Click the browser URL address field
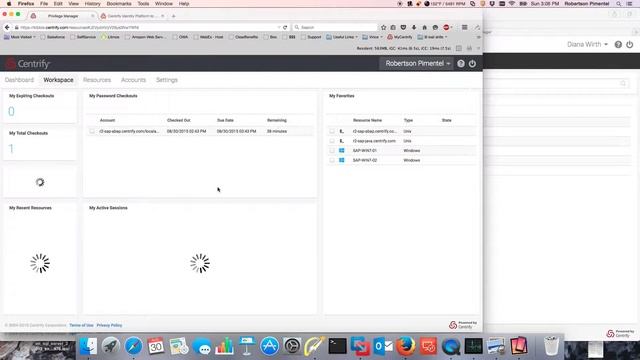Image resolution: width=640 pixels, height=360 pixels. pos(147,27)
